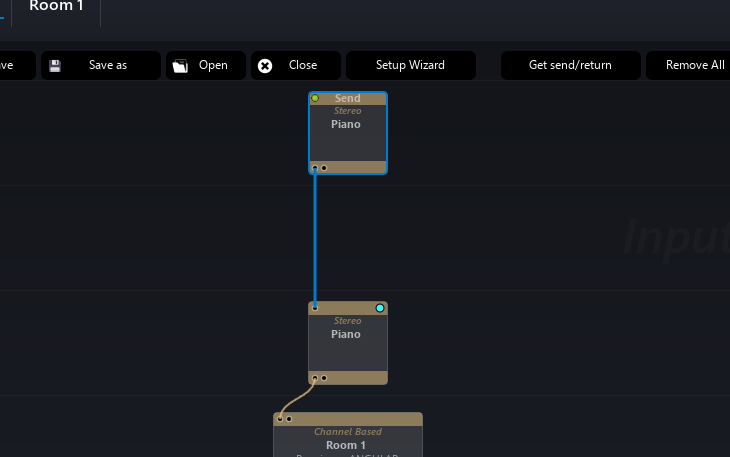Image resolution: width=730 pixels, height=457 pixels.
Task: Select the Send Piano node header
Action: [348, 99]
